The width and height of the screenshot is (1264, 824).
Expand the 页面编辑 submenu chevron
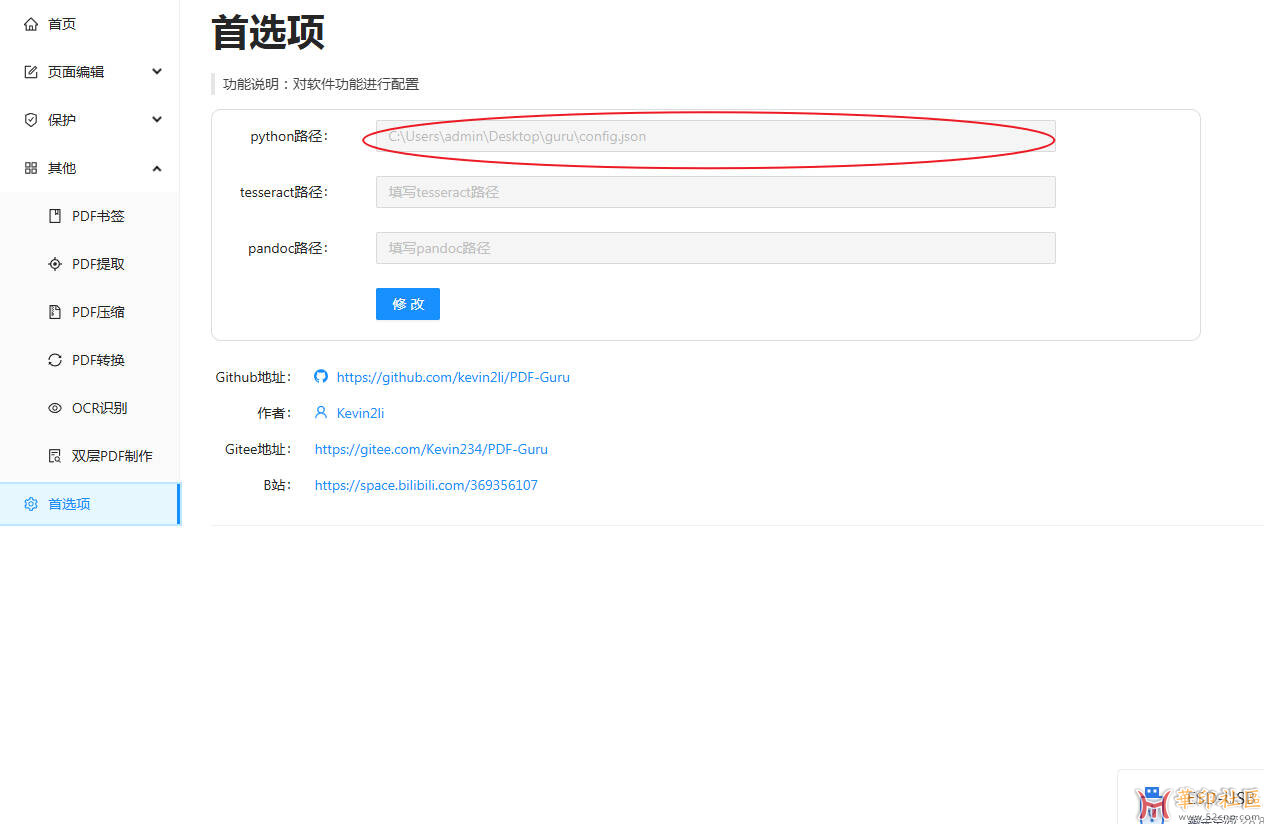157,72
